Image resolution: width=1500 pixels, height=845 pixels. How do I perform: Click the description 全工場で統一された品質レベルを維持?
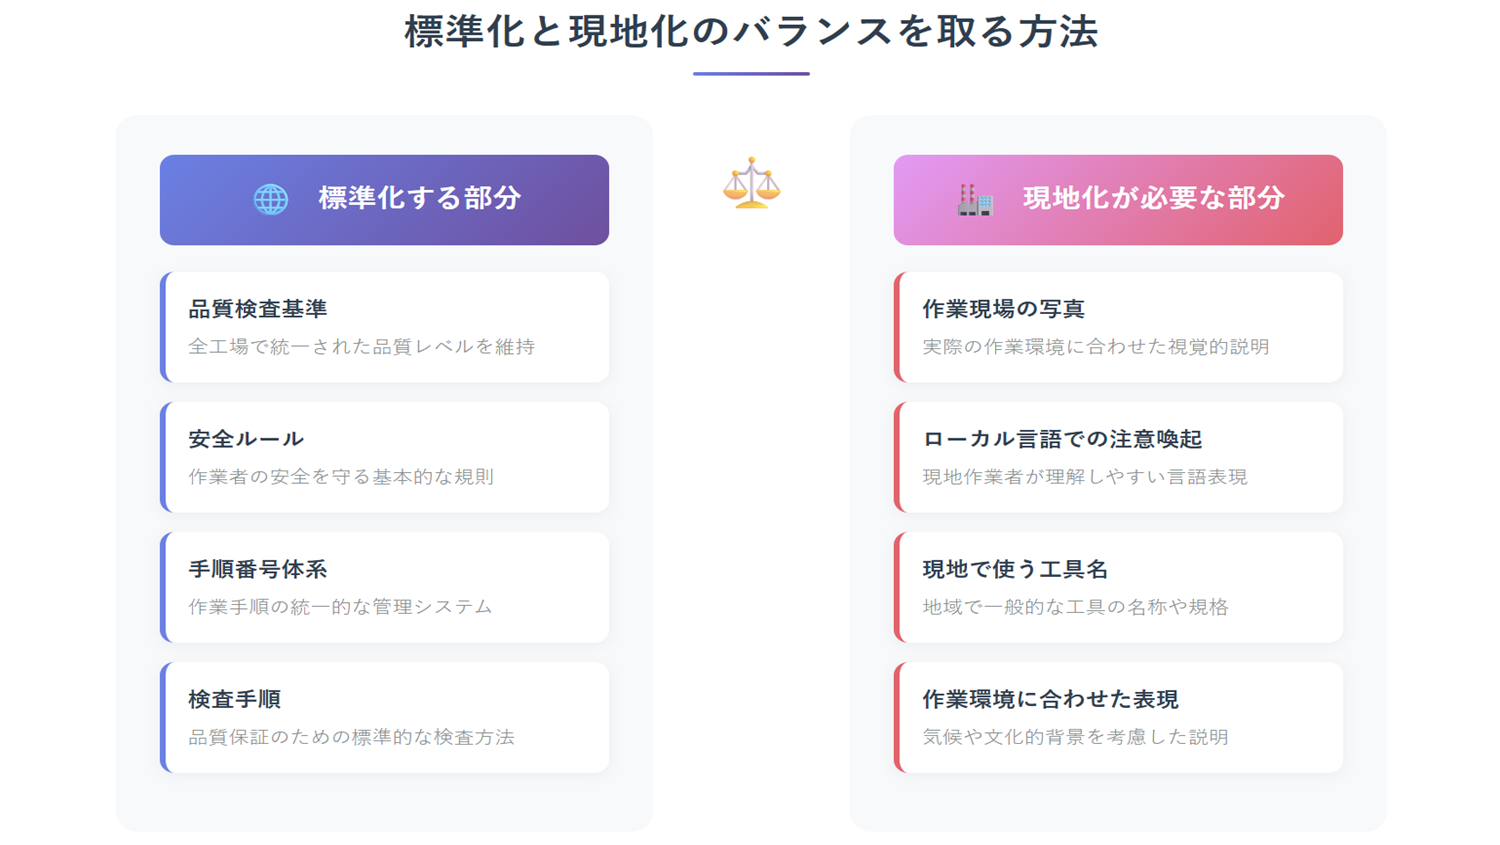click(x=362, y=347)
